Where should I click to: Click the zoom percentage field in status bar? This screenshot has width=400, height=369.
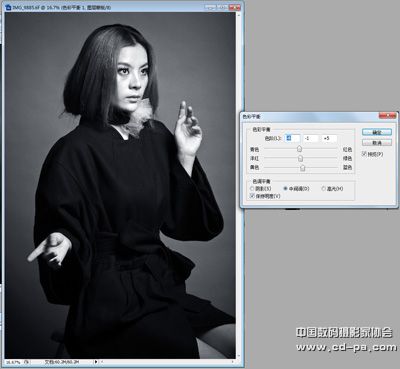(x=13, y=362)
